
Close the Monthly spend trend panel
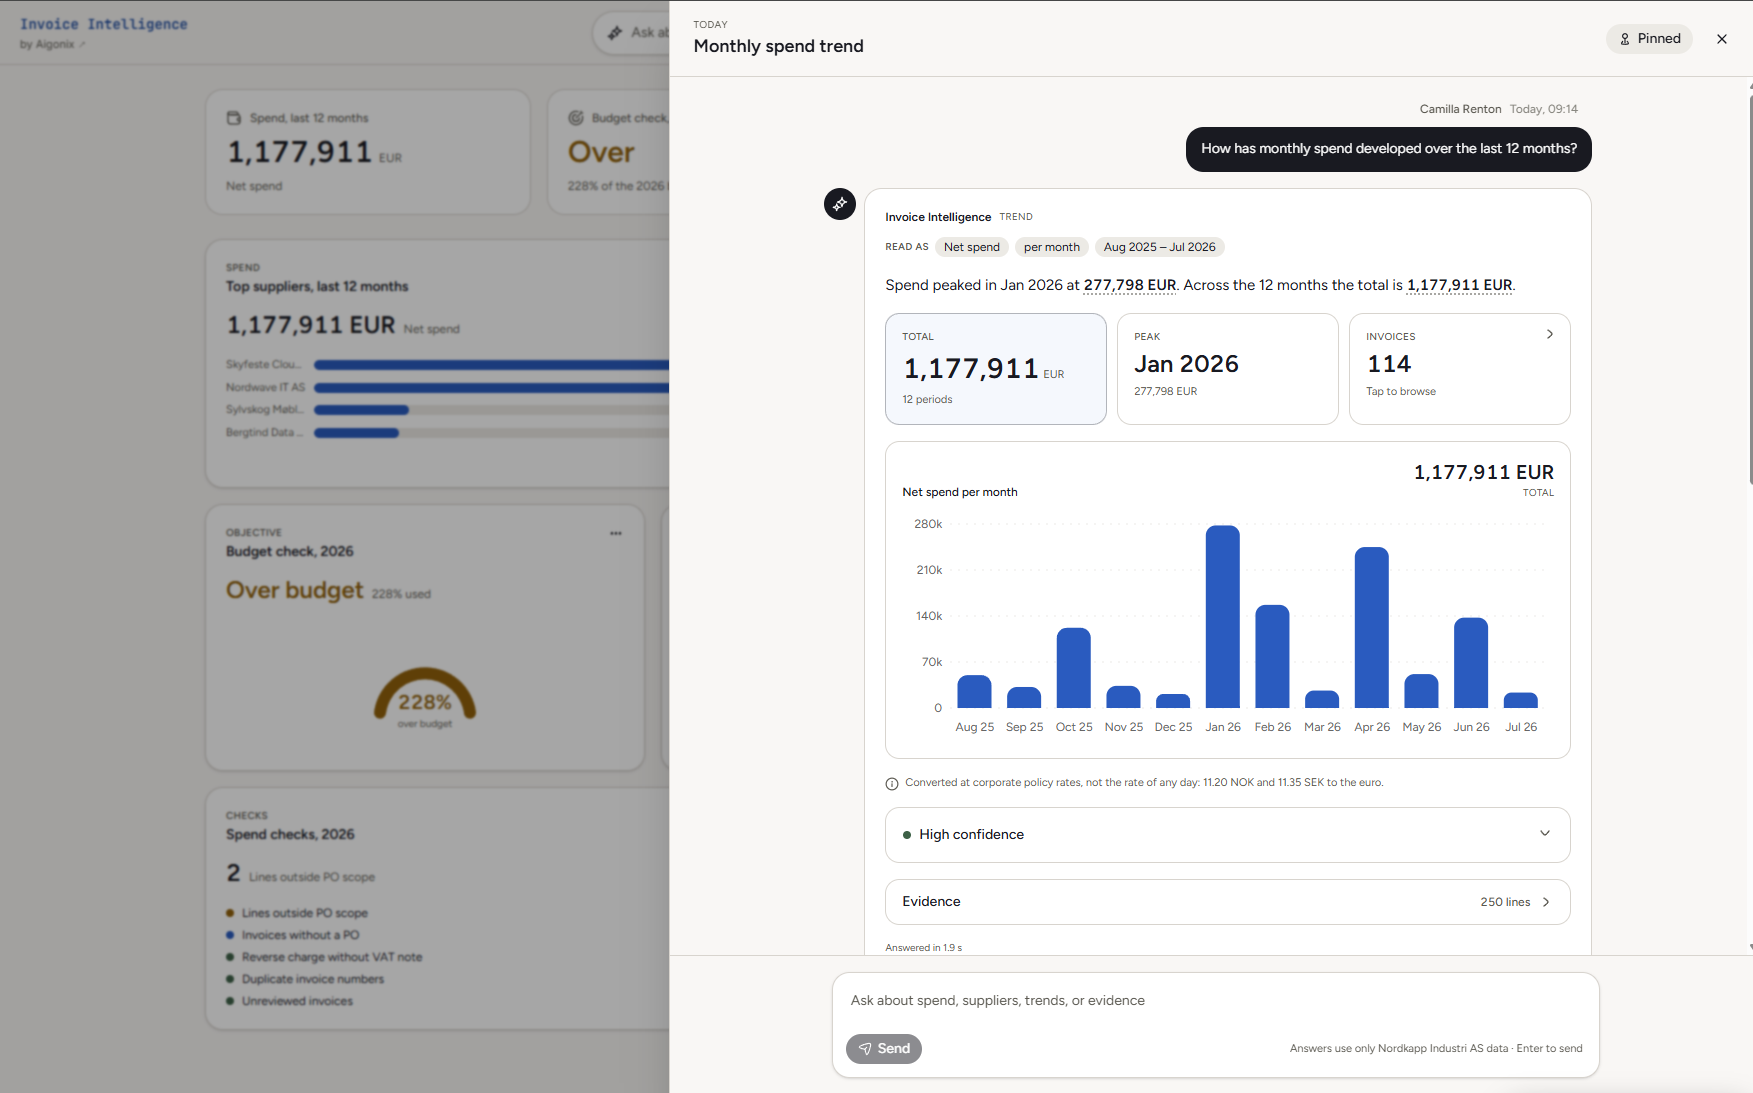click(1721, 39)
